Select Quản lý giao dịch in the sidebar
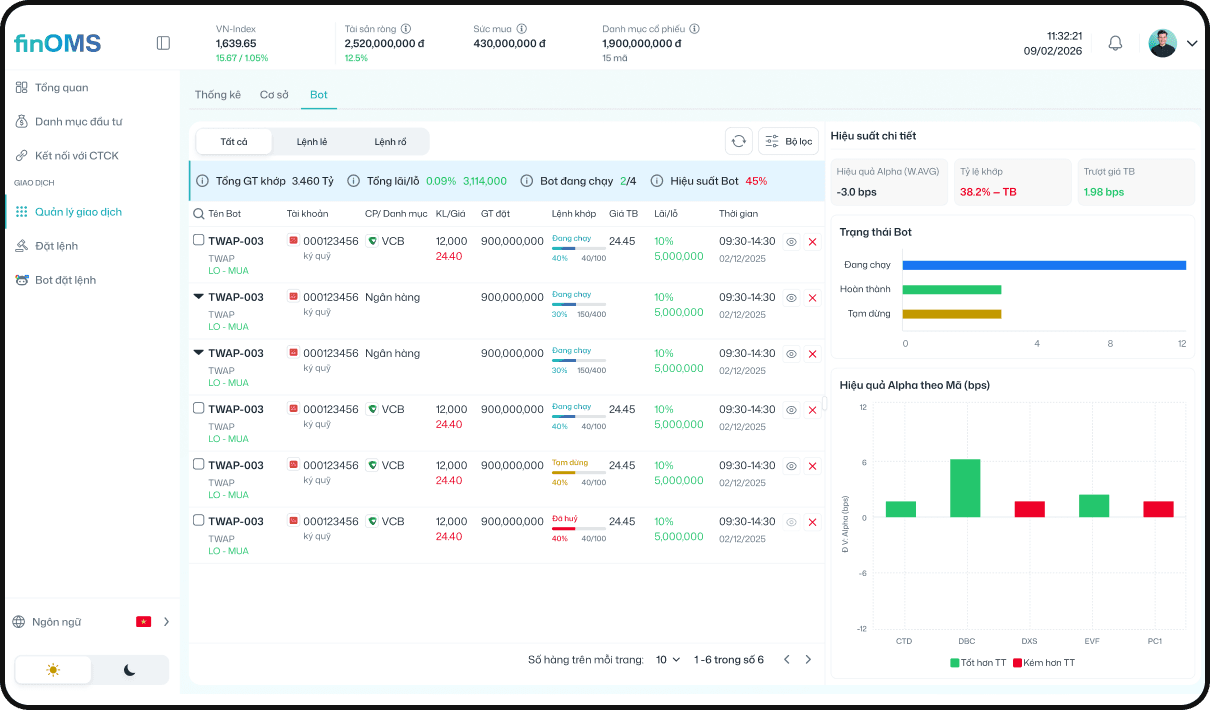 tap(80, 212)
